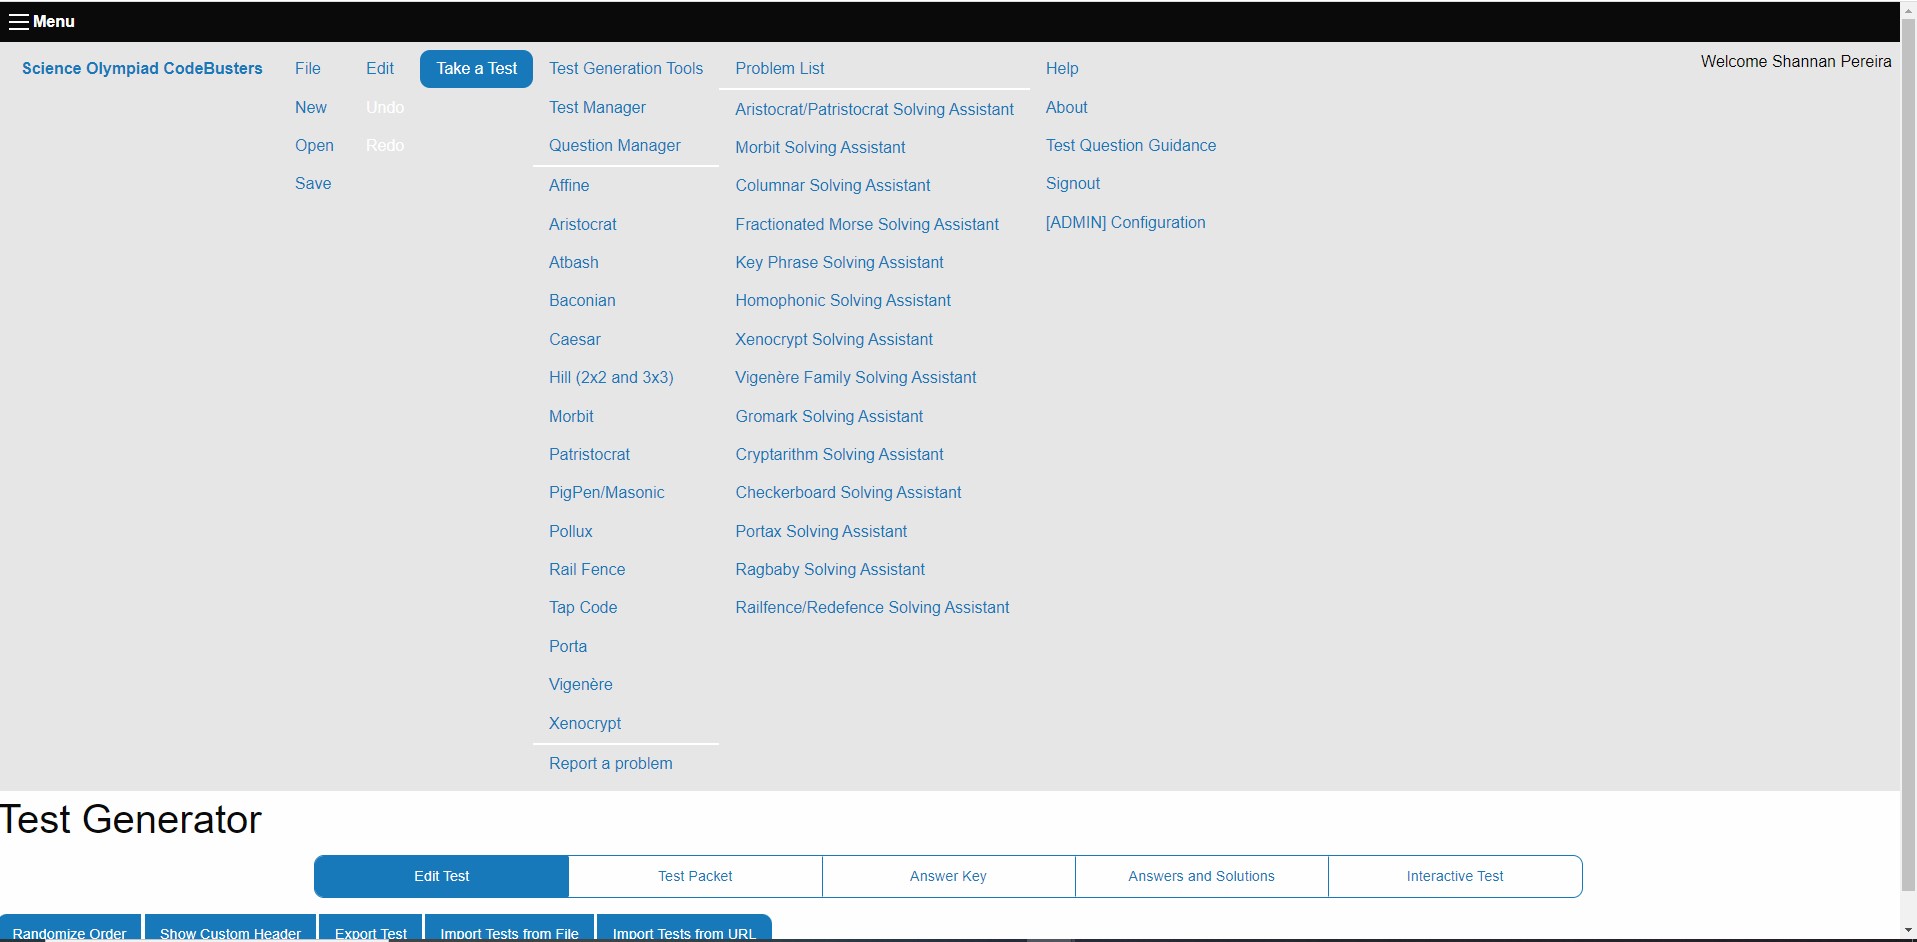The image size is (1917, 942).
Task: Open the Question Manager
Action: pyautogui.click(x=614, y=145)
